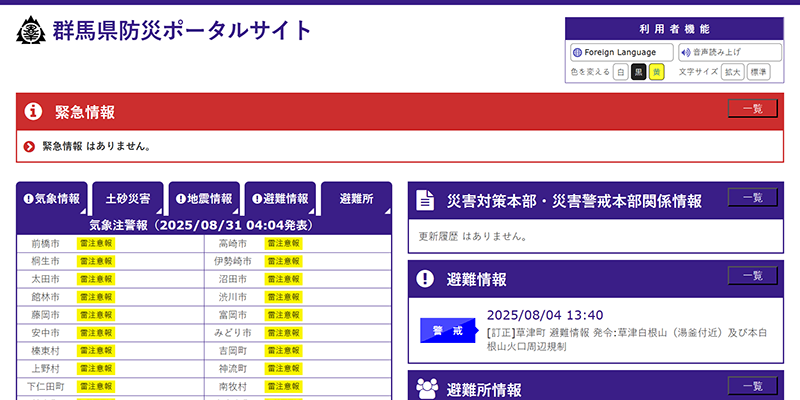Click the people icon beside 避難所情報

(x=427, y=389)
